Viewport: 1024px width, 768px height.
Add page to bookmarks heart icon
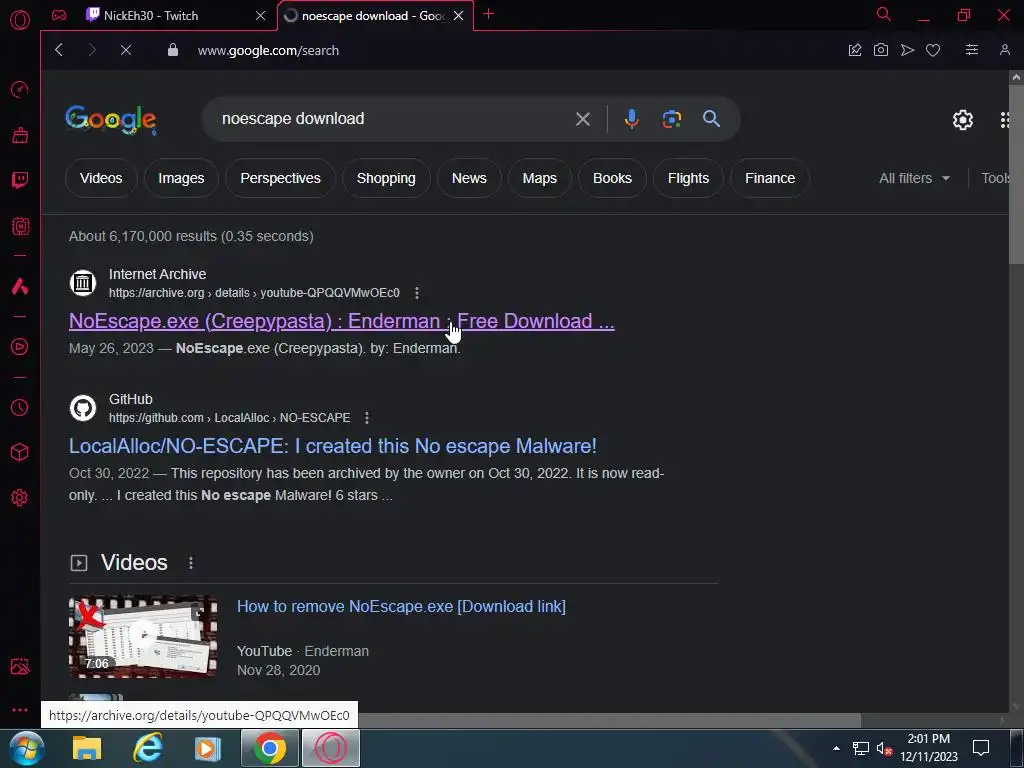point(933,50)
